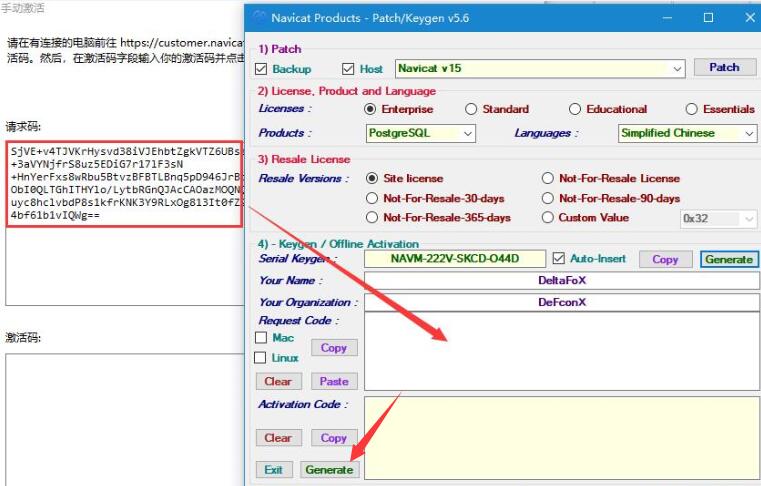761x486 pixels.
Task: Click the Activation Code output area
Action: click(562, 438)
